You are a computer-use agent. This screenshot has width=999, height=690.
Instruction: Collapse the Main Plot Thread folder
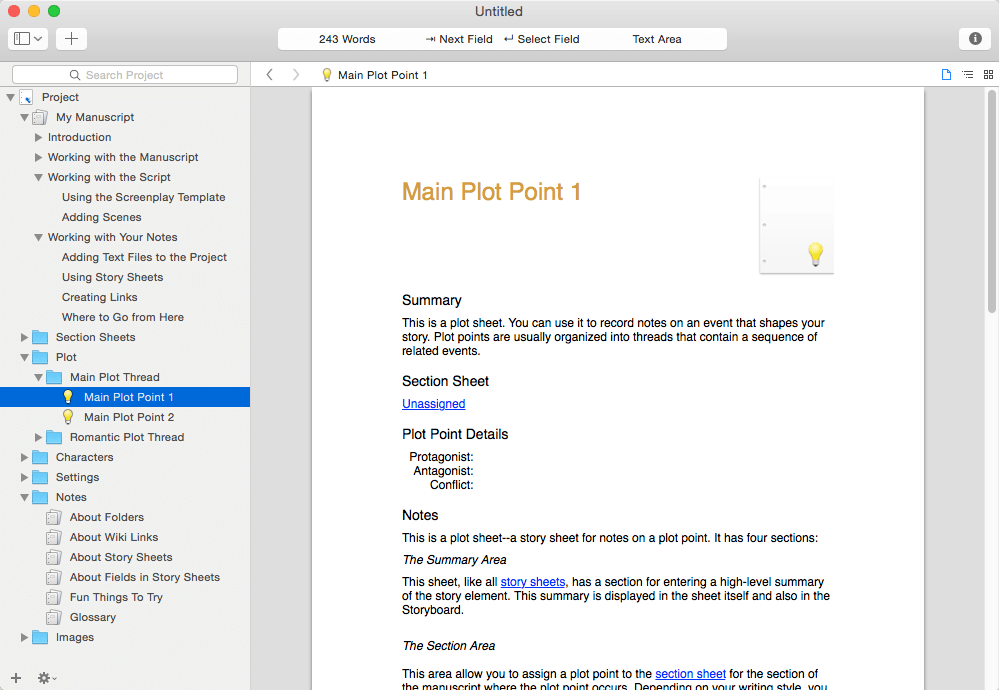[x=39, y=377]
